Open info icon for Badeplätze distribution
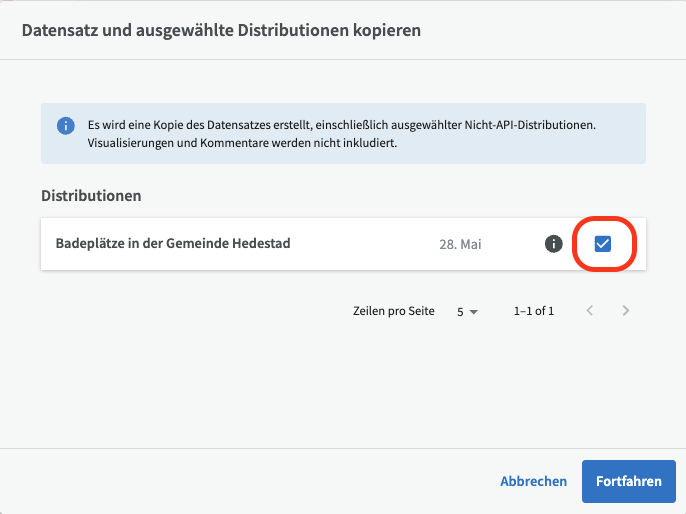 pos(553,244)
